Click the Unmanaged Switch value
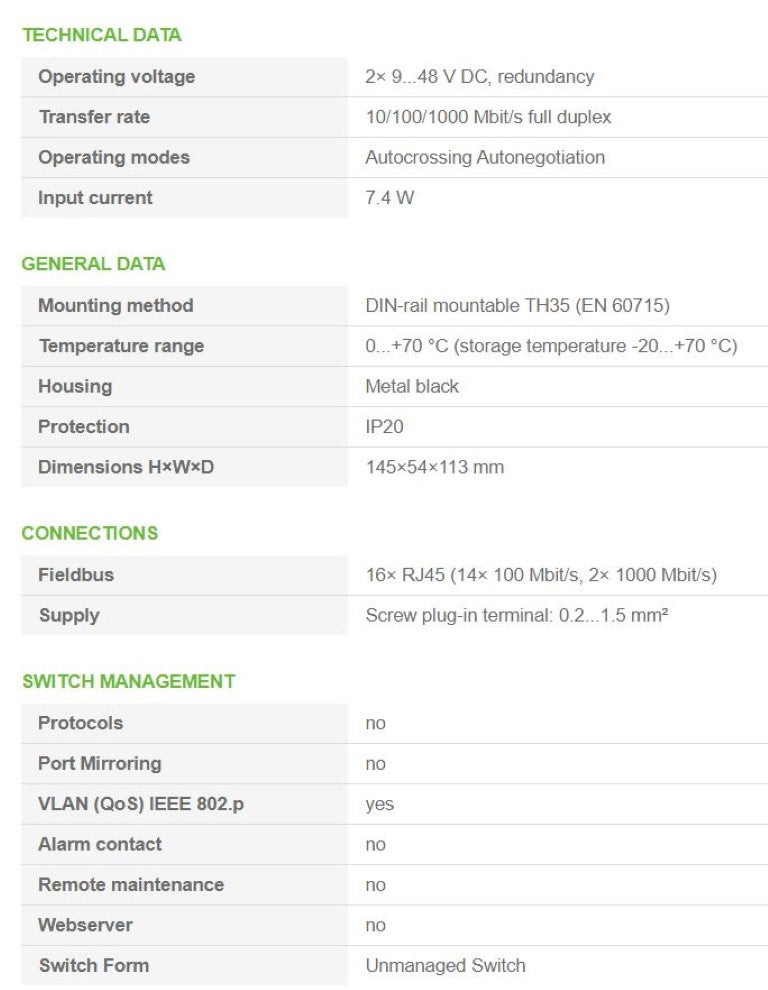This screenshot has height=990, width=768. point(445,965)
